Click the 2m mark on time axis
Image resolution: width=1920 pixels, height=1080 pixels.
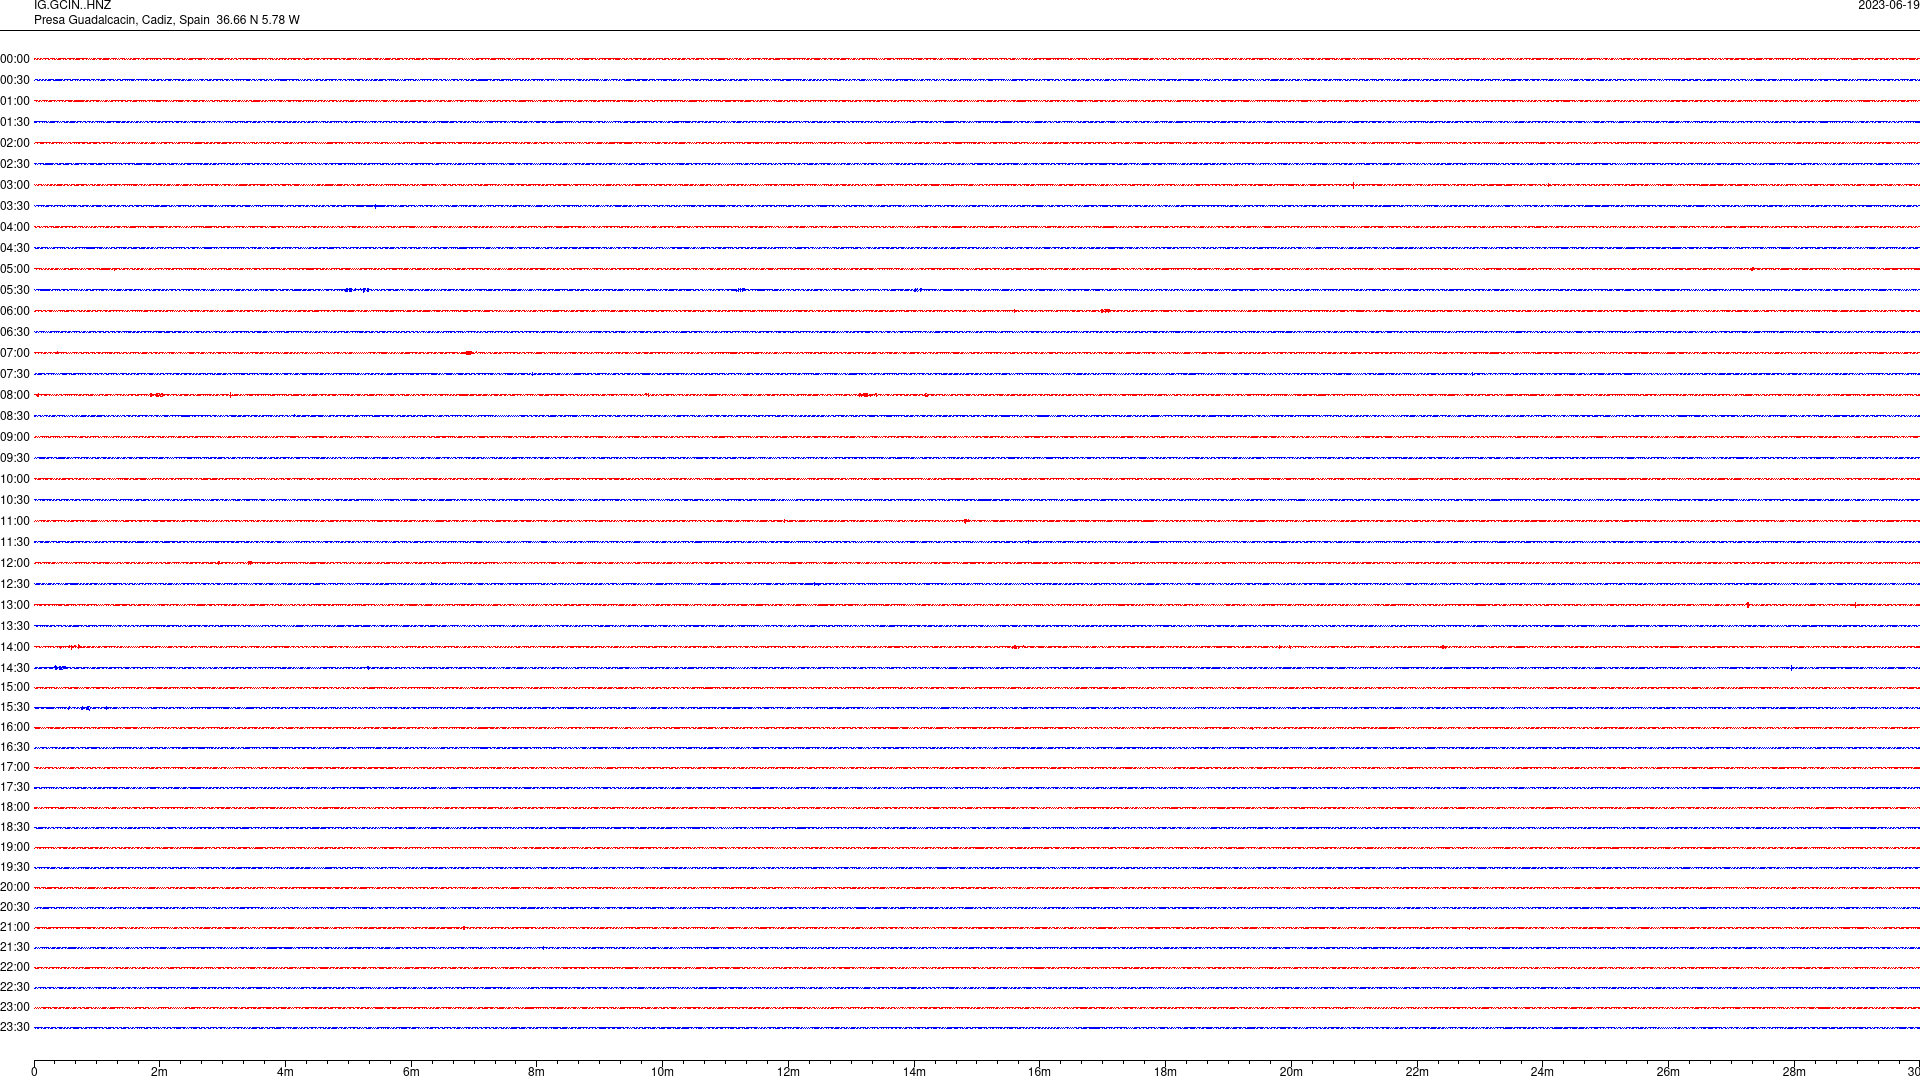tap(160, 1072)
